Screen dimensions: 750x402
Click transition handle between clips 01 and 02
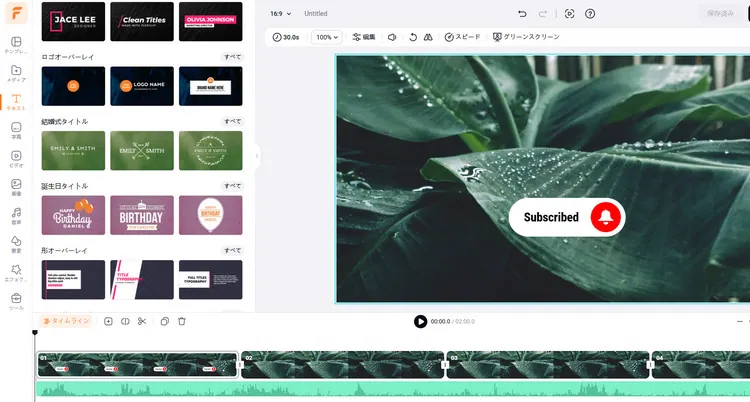(241, 365)
